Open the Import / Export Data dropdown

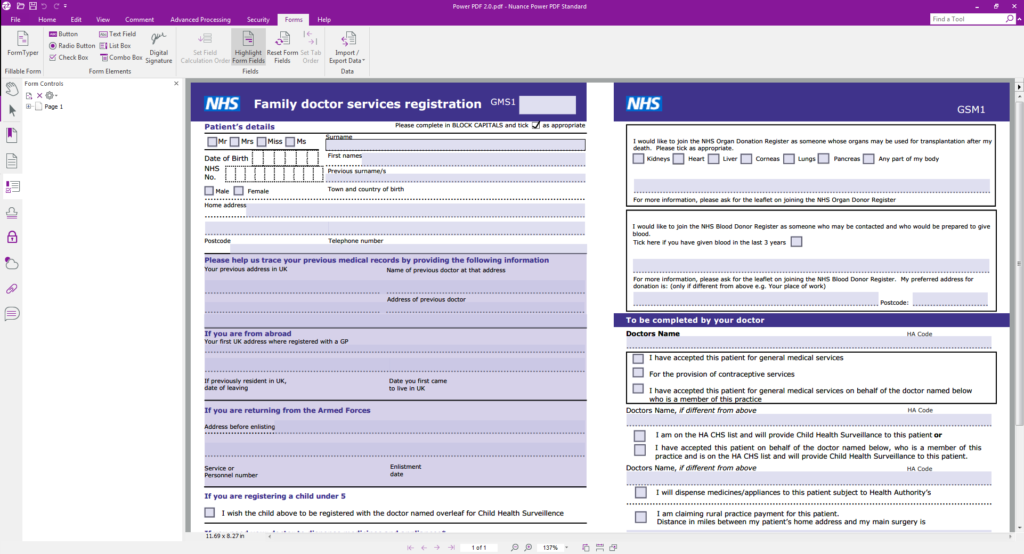(x=347, y=47)
